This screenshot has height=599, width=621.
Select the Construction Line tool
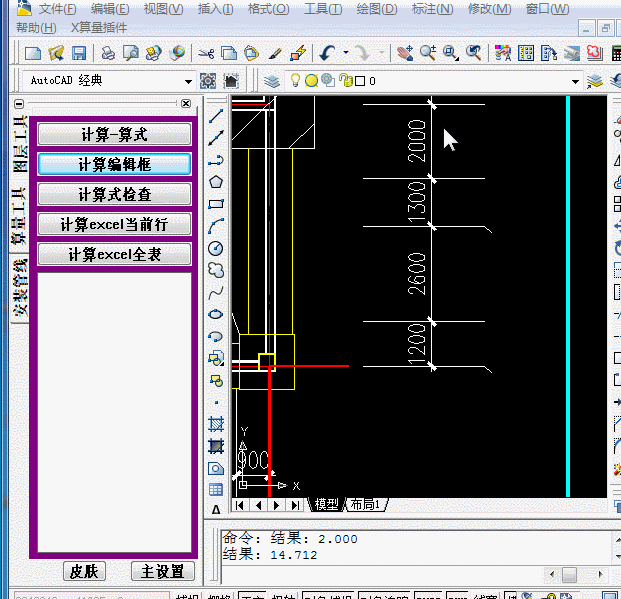pos(216,138)
